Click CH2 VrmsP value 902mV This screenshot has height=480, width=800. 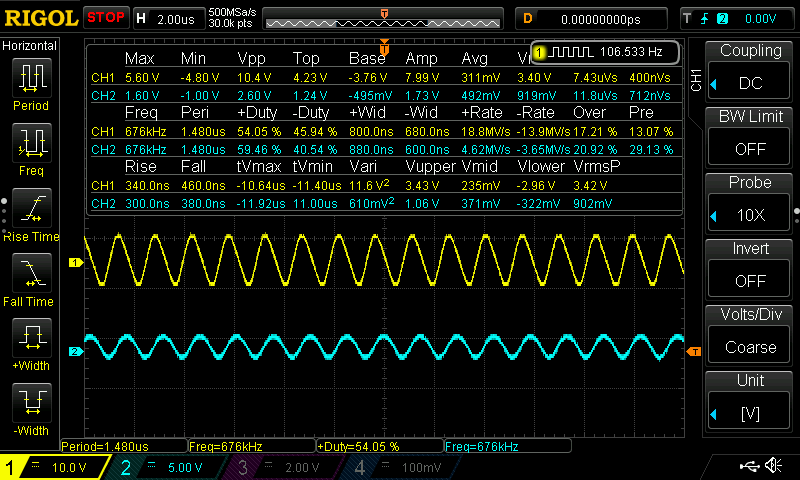(593, 204)
